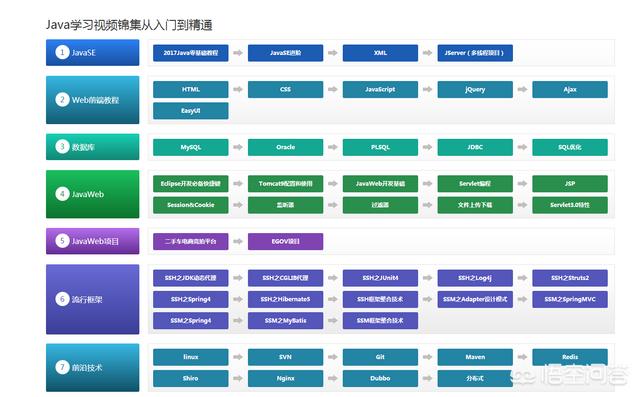
Task: Click the EGOV项目 button
Action: [x=285, y=242]
